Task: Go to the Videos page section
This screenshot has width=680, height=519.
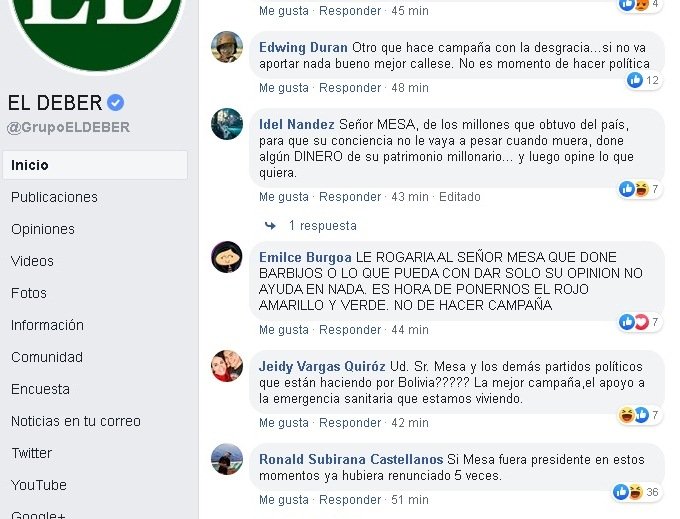Action: point(32,261)
